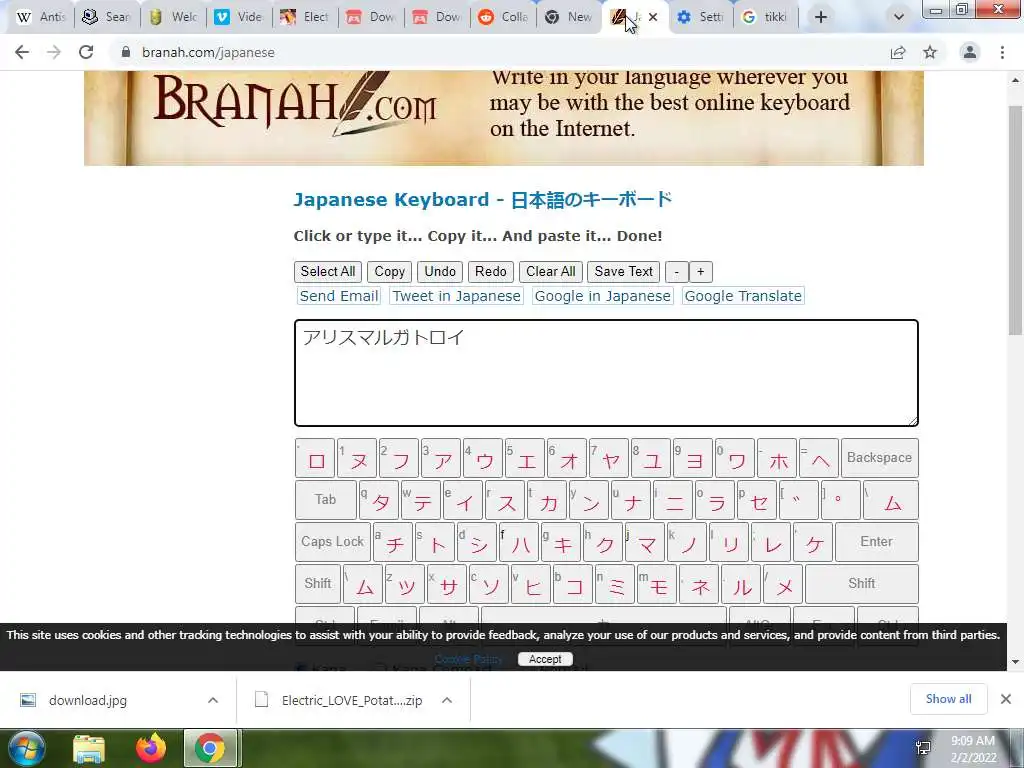1024x768 pixels.
Task: Close the active Japanese keyboard tab
Action: click(x=653, y=17)
